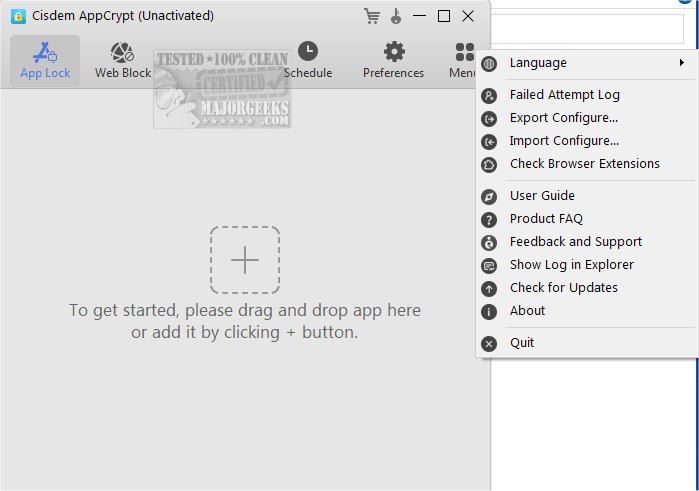Click the shopping cart purchase icon
This screenshot has height=491, width=699.
coord(372,16)
